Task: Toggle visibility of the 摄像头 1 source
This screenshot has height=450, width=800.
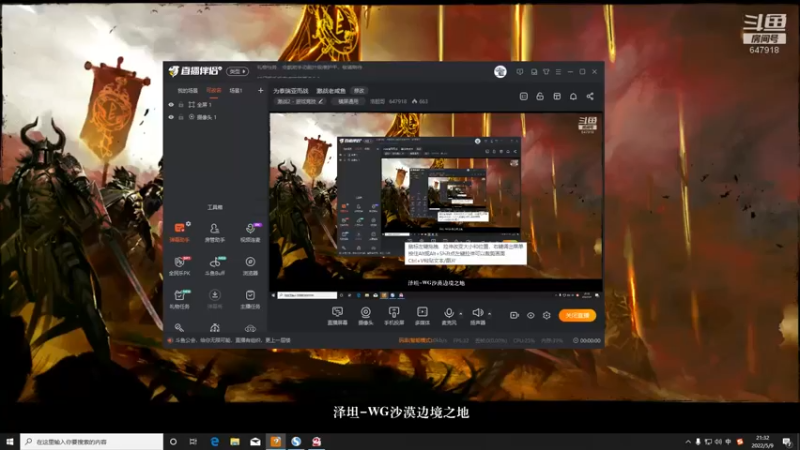Action: [171, 117]
